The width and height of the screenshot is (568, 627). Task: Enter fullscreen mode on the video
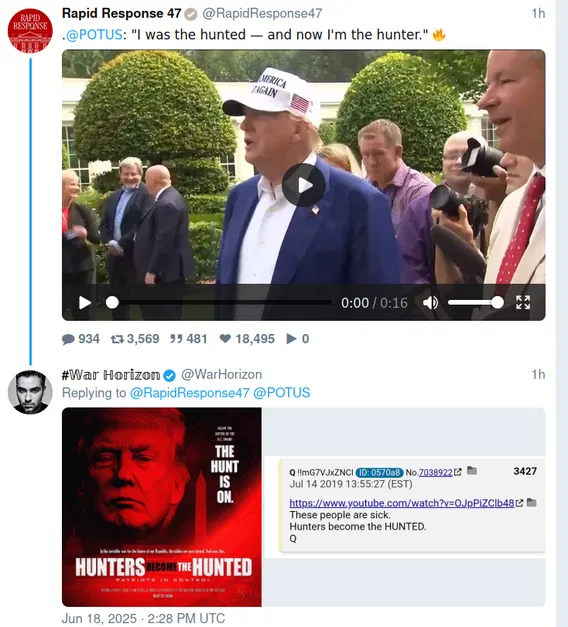[x=523, y=303]
